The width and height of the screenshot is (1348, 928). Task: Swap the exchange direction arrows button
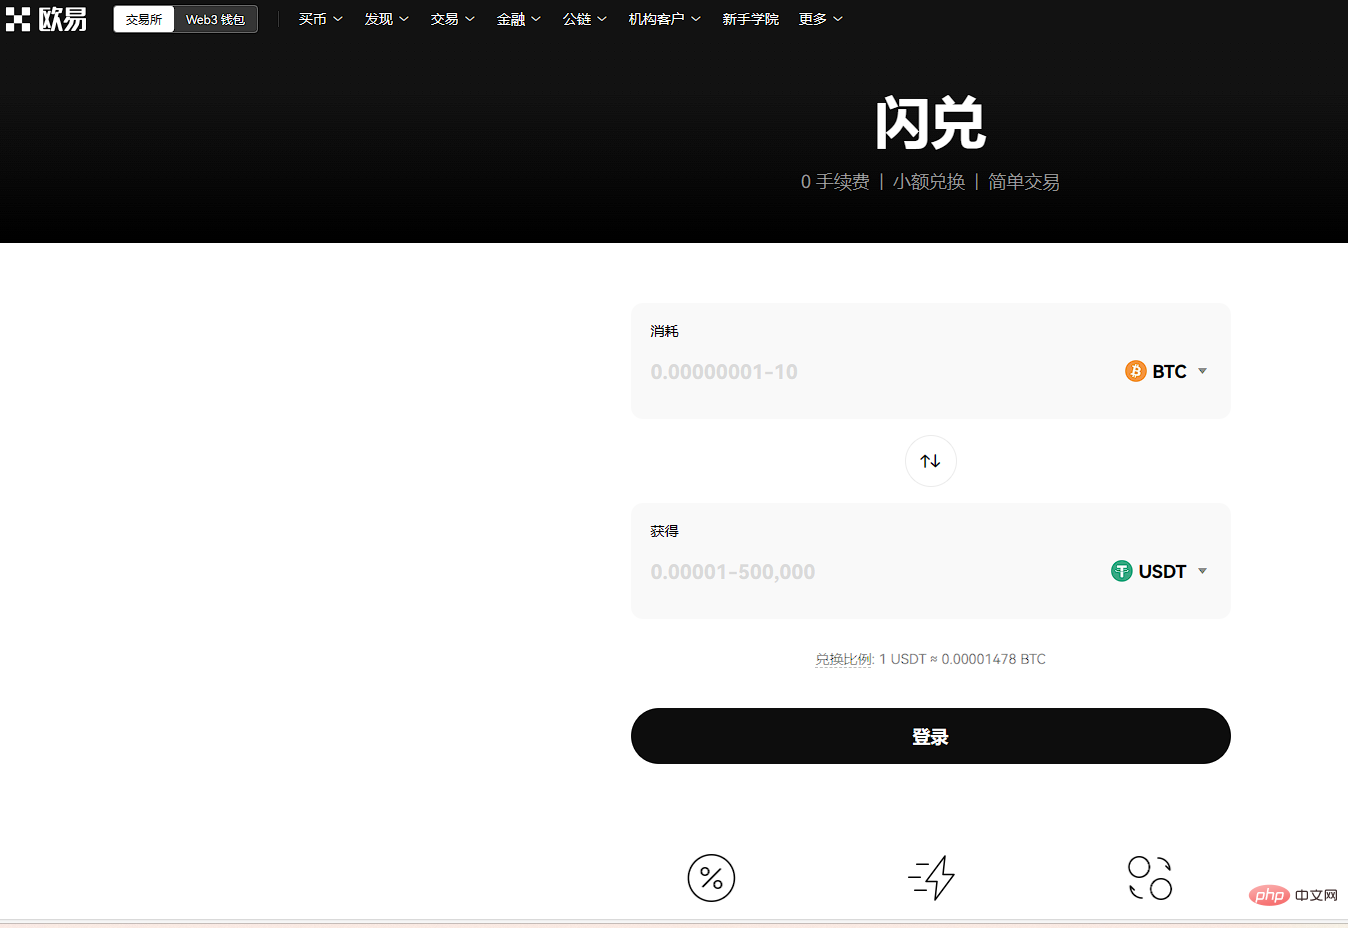click(x=930, y=461)
